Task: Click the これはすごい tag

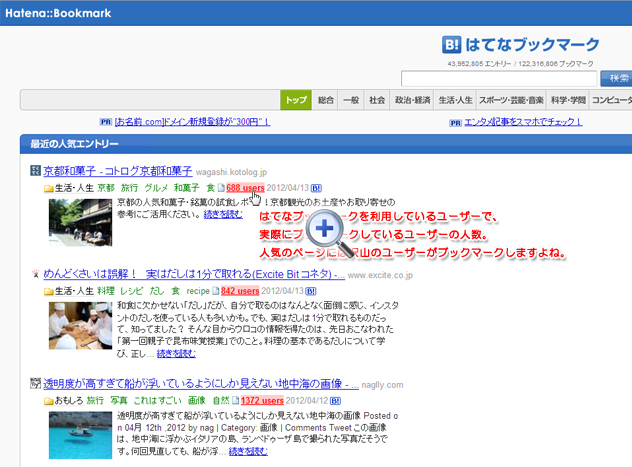Action: [x=158, y=401]
